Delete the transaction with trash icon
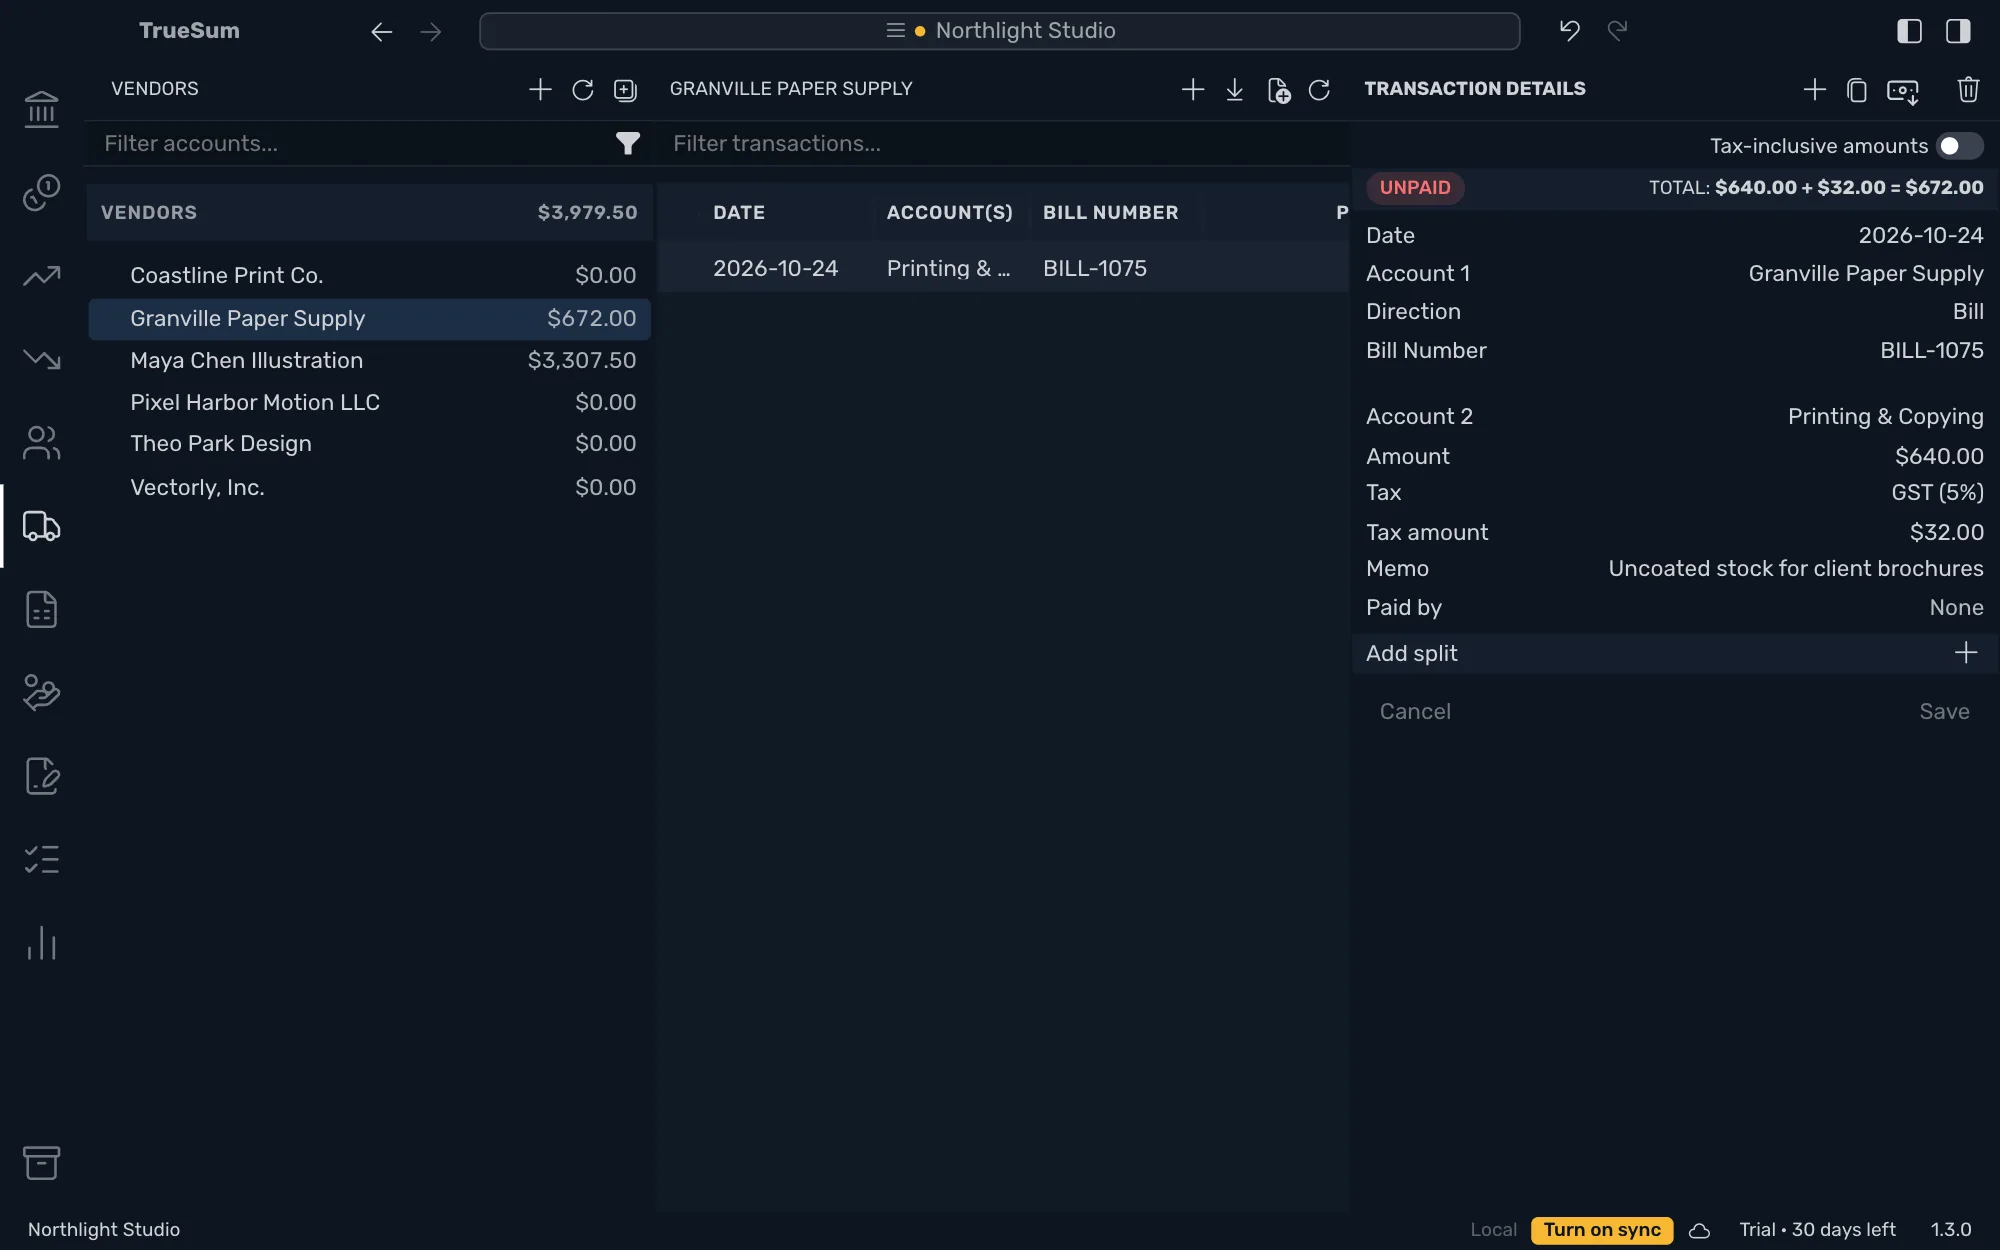Image resolution: width=2000 pixels, height=1250 pixels. [x=1968, y=89]
